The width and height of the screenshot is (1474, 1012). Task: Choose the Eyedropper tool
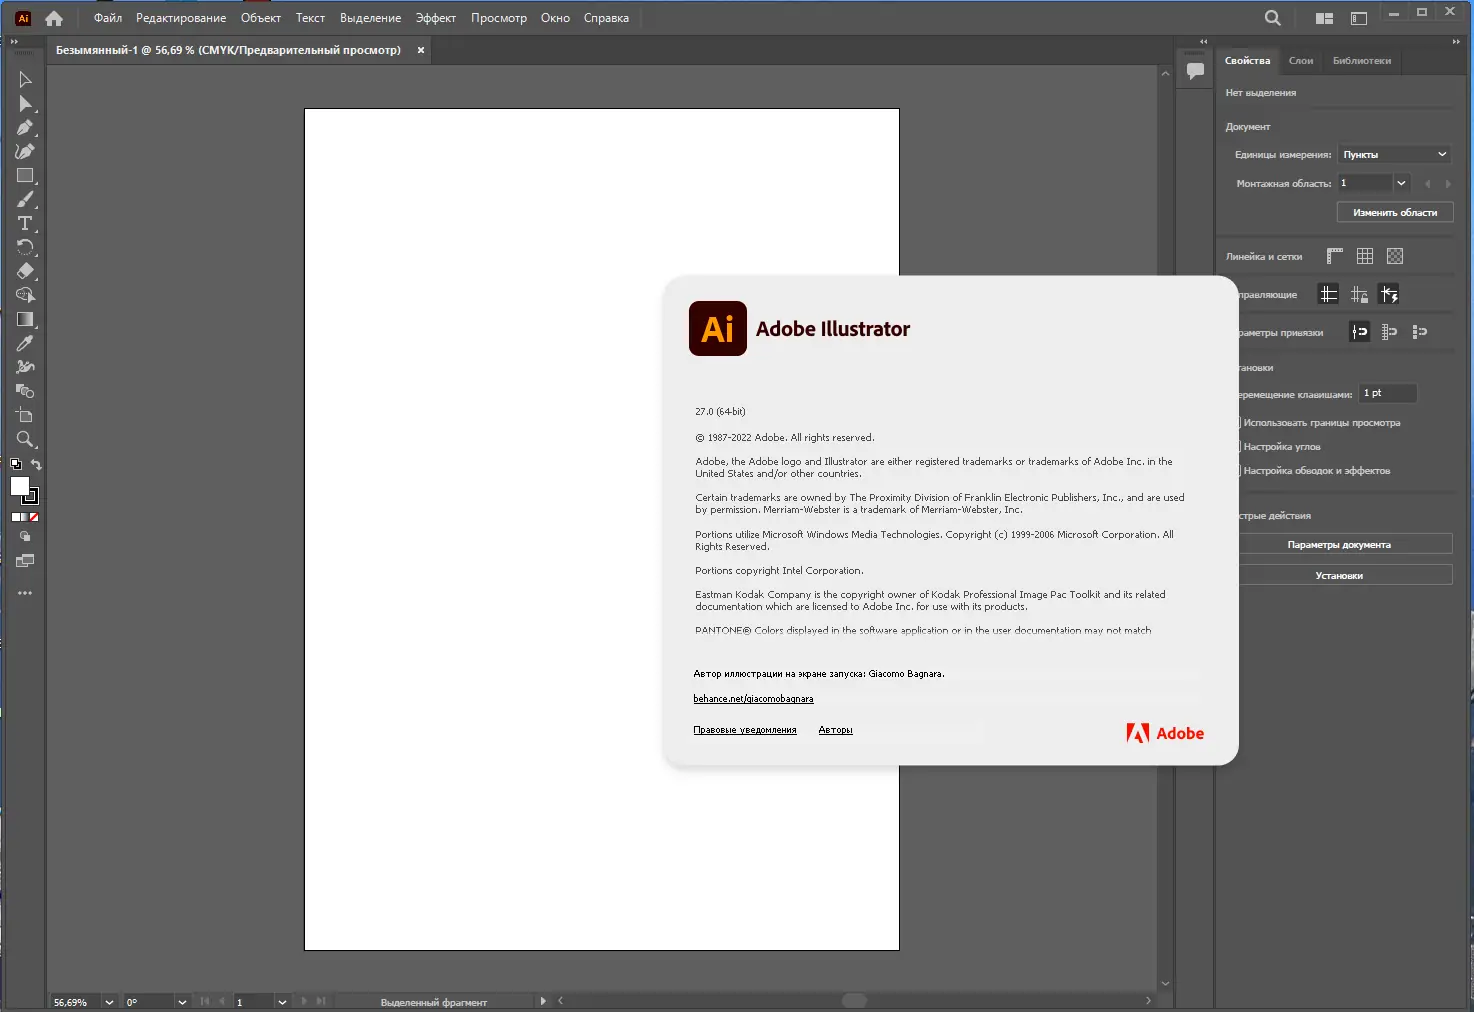[x=25, y=343]
